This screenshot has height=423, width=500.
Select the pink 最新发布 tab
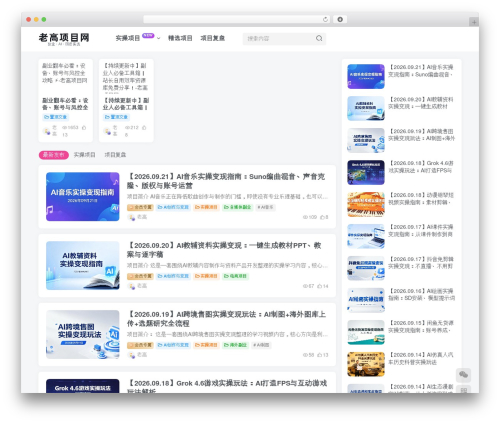[54, 155]
